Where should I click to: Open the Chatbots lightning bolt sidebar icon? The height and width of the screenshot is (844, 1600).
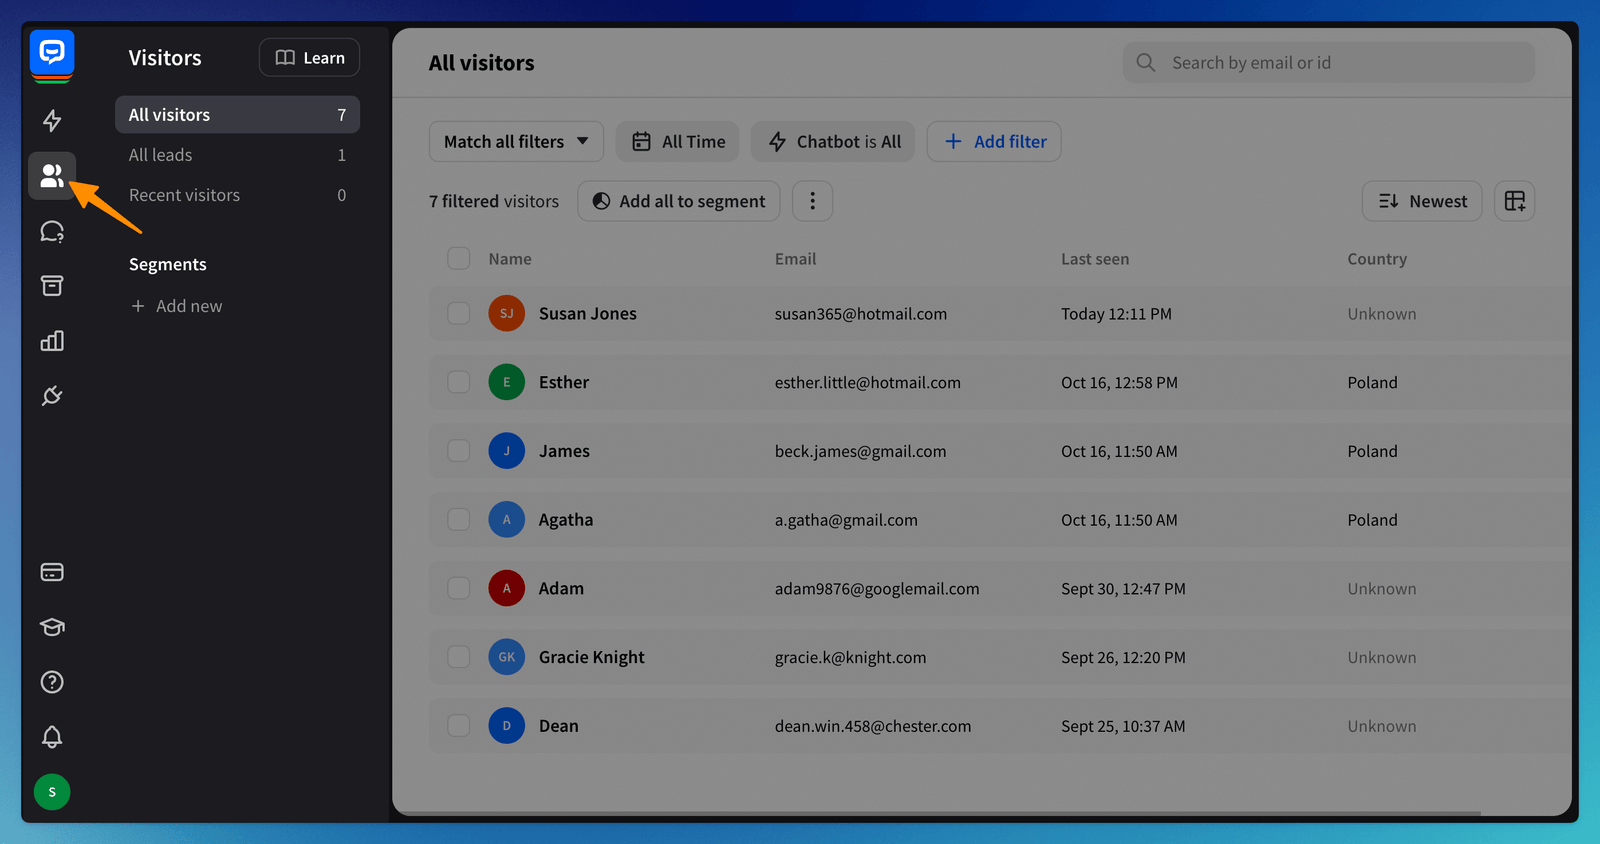(52, 121)
